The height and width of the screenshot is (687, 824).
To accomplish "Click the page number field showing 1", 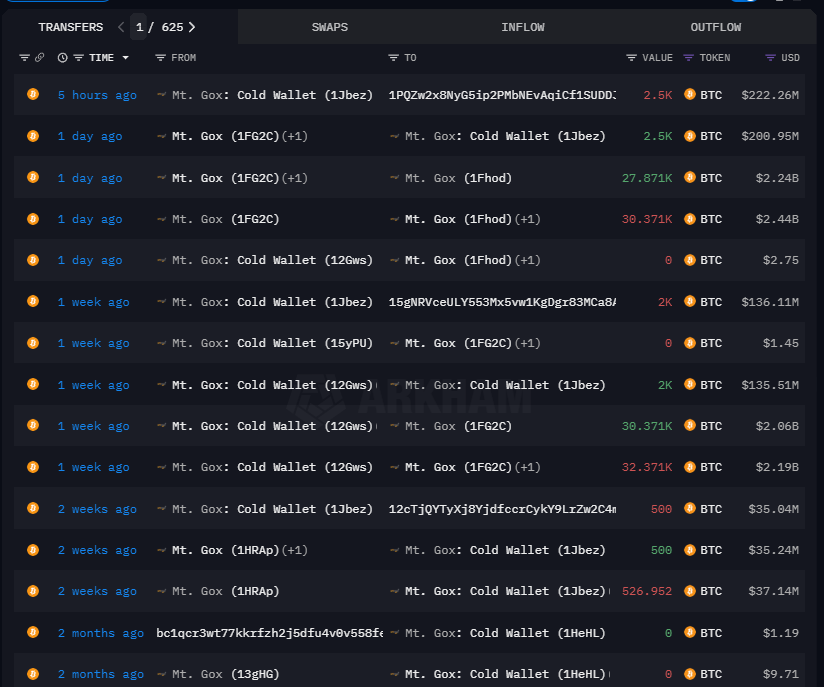I will click(140, 27).
